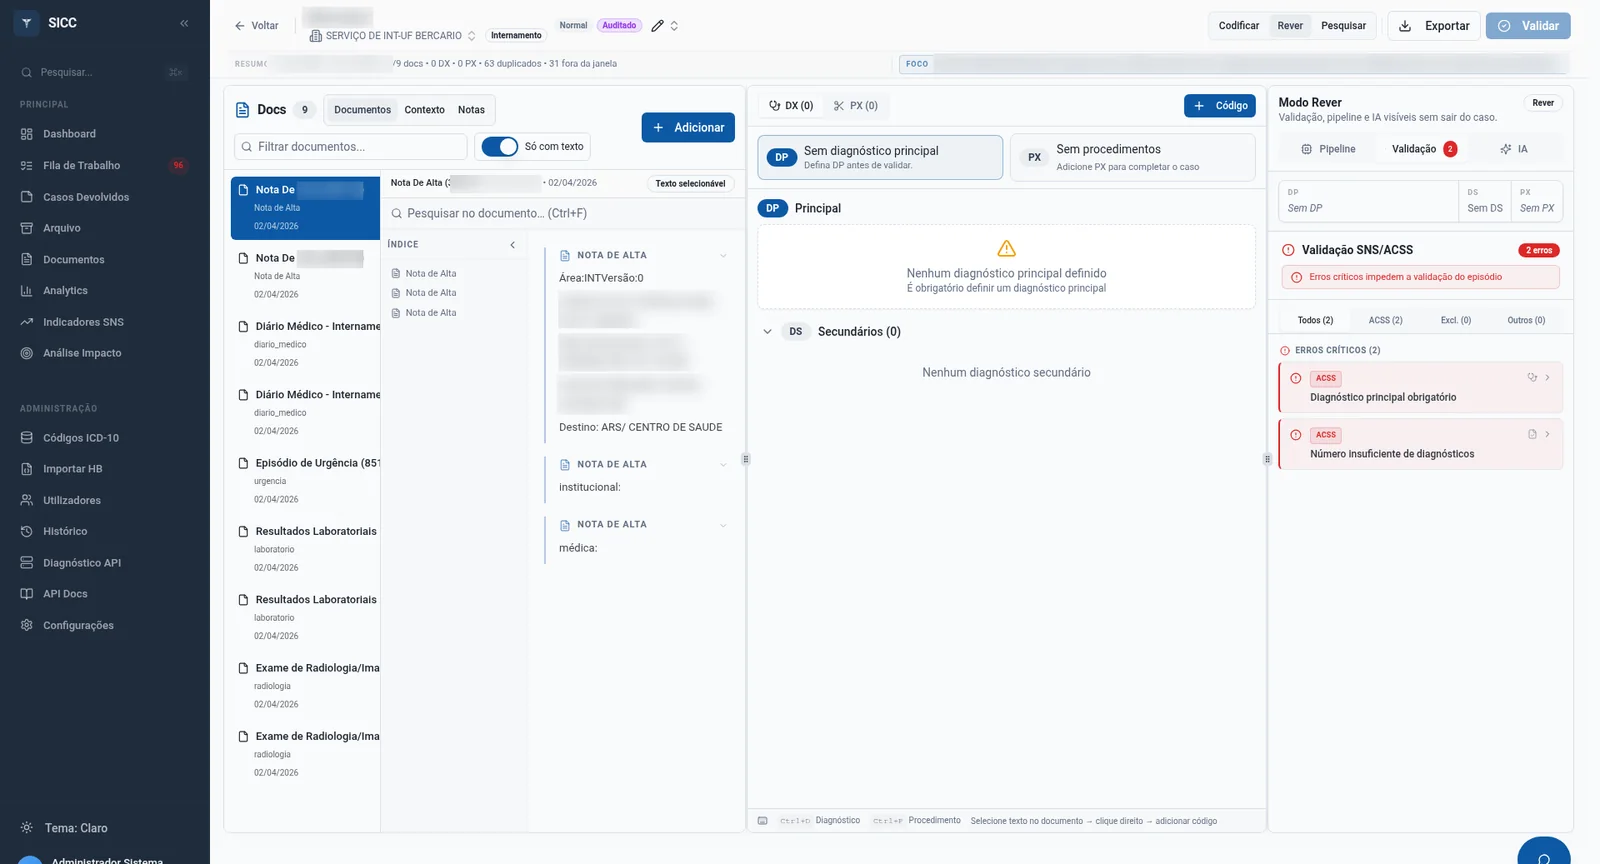1600x864 pixels.
Task: Select the PX (0) tab
Action: 856,106
